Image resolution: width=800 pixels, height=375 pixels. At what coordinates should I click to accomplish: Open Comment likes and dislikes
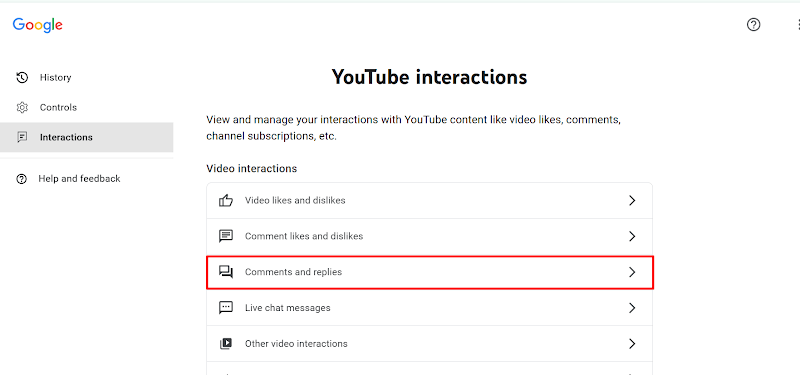[x=430, y=236]
